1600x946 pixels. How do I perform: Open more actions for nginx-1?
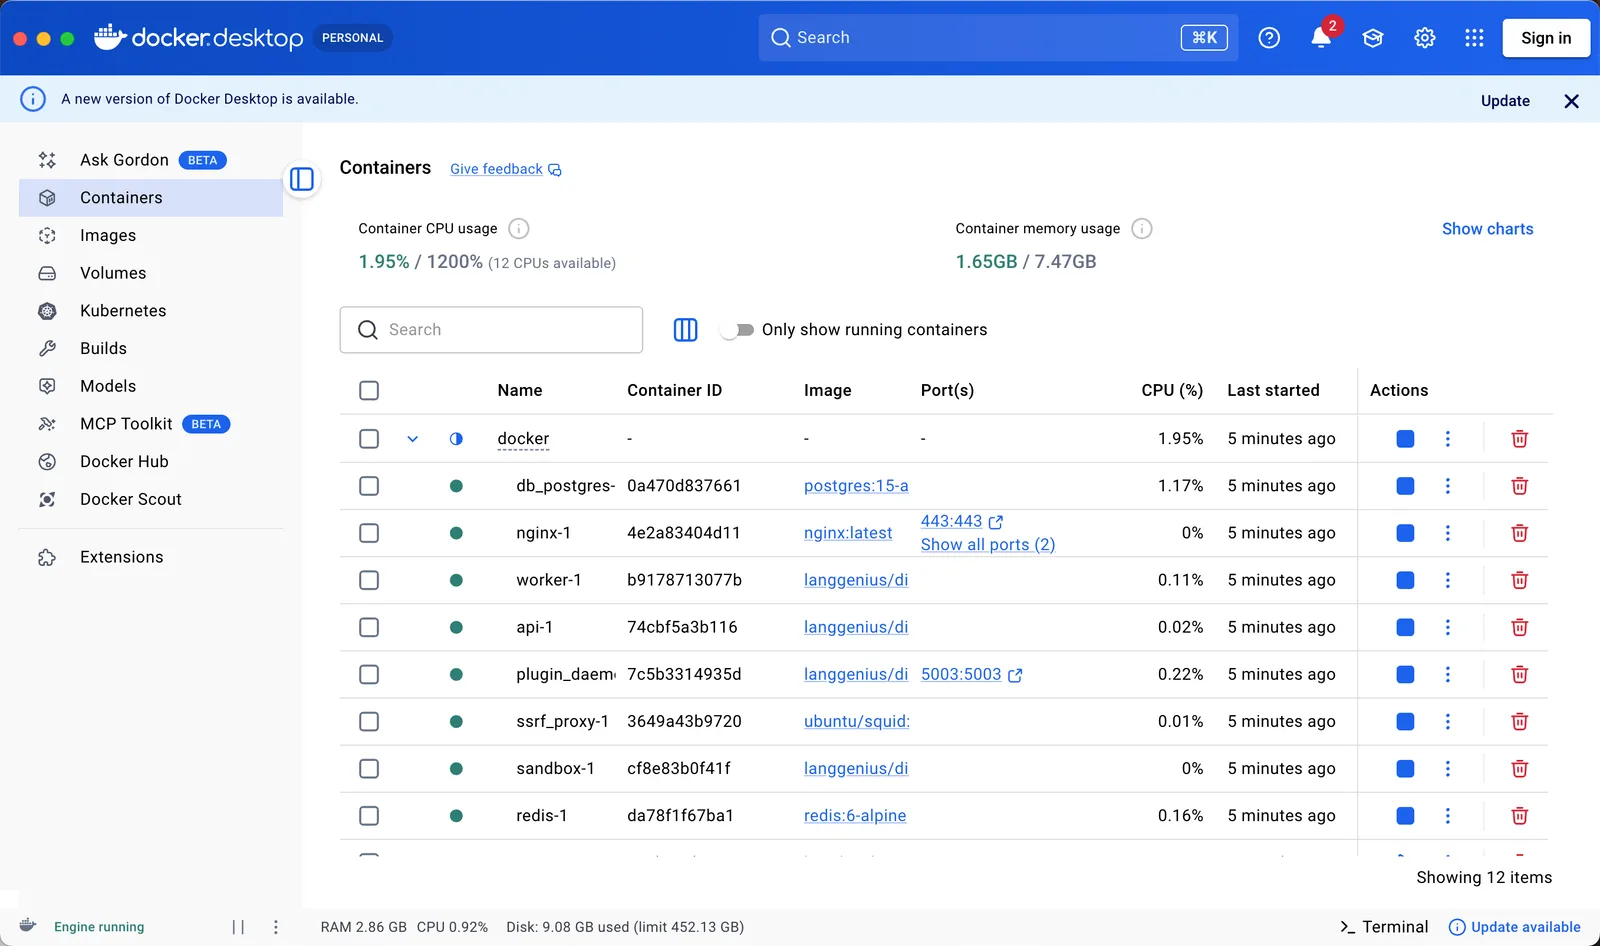1447,533
